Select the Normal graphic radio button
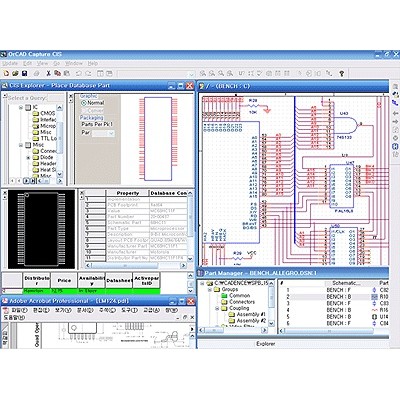 pos(84,103)
